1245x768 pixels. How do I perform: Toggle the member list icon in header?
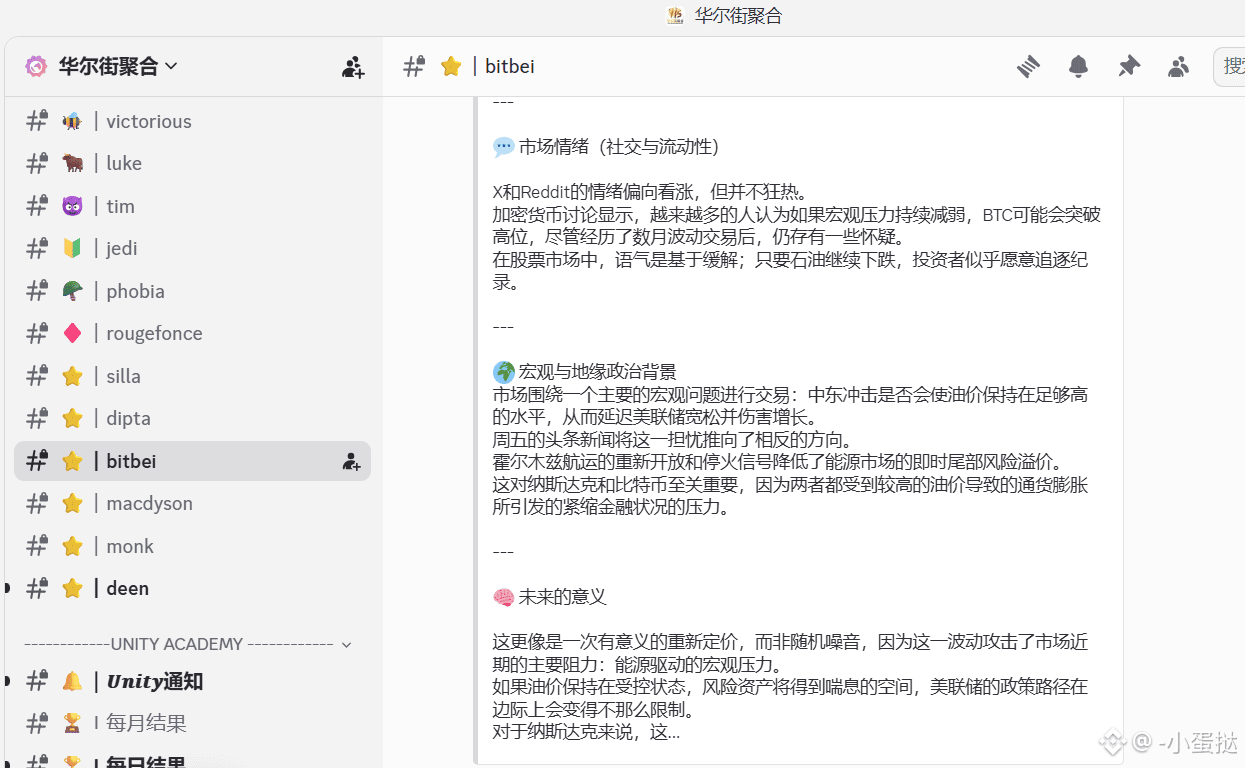pos(1179,66)
